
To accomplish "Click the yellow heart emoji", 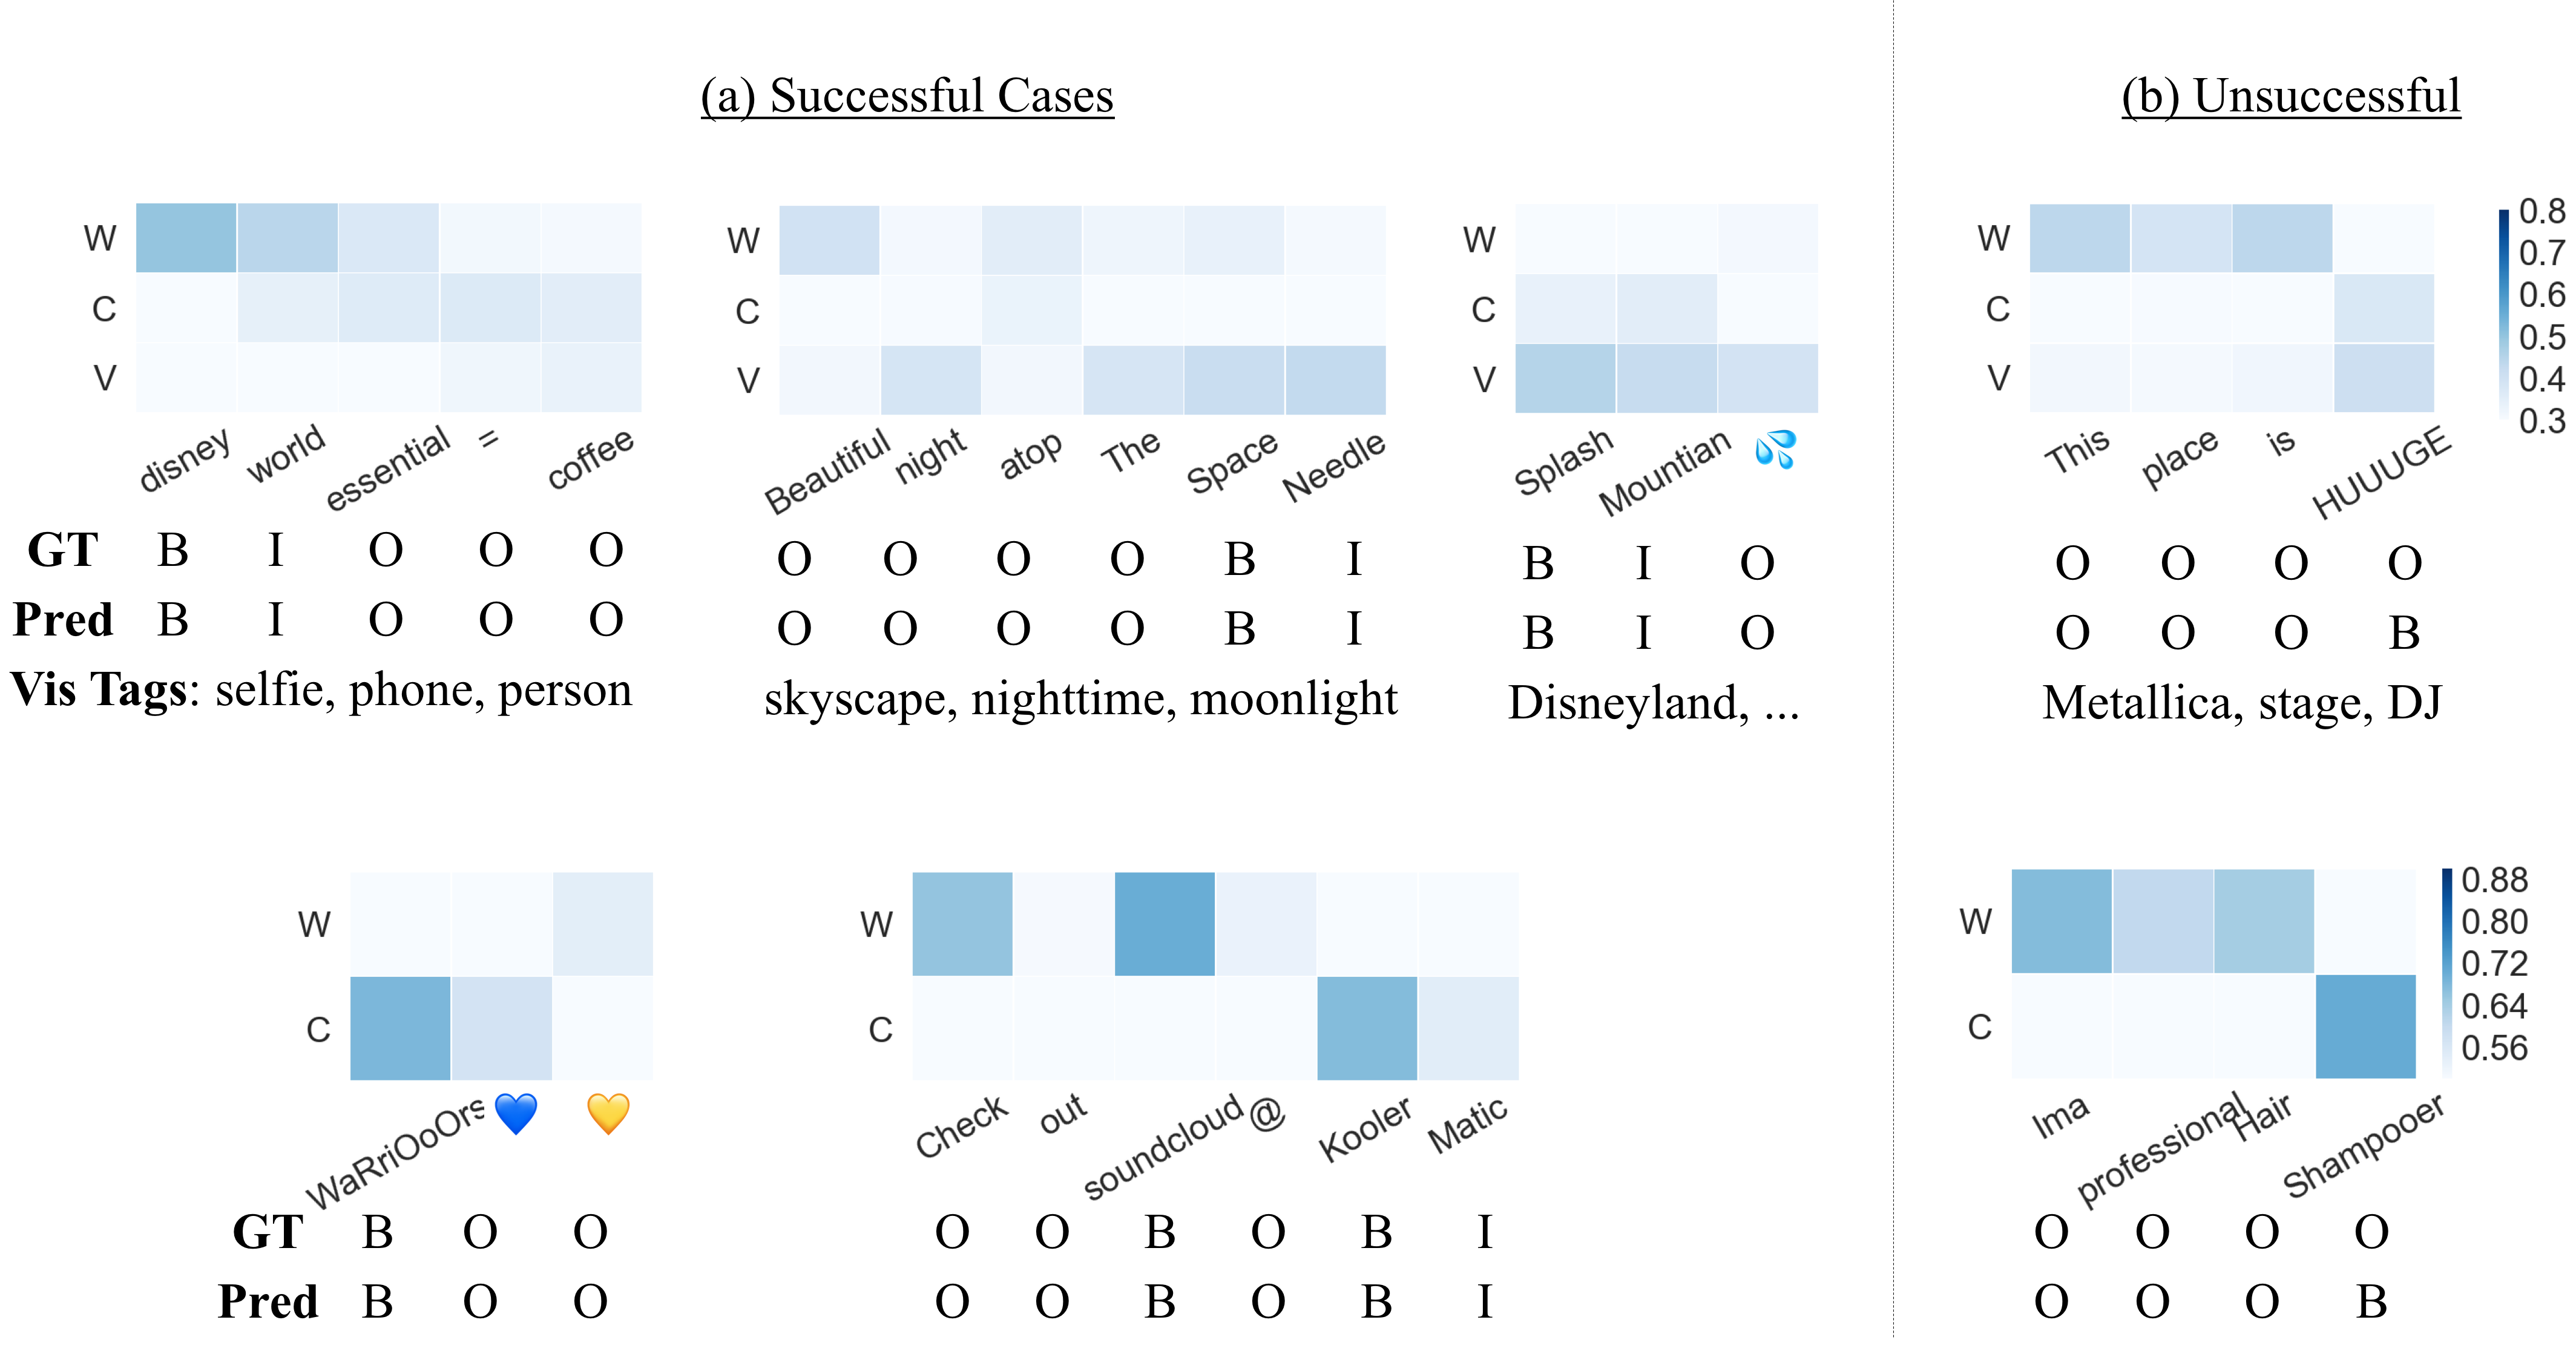I will tap(608, 1113).
